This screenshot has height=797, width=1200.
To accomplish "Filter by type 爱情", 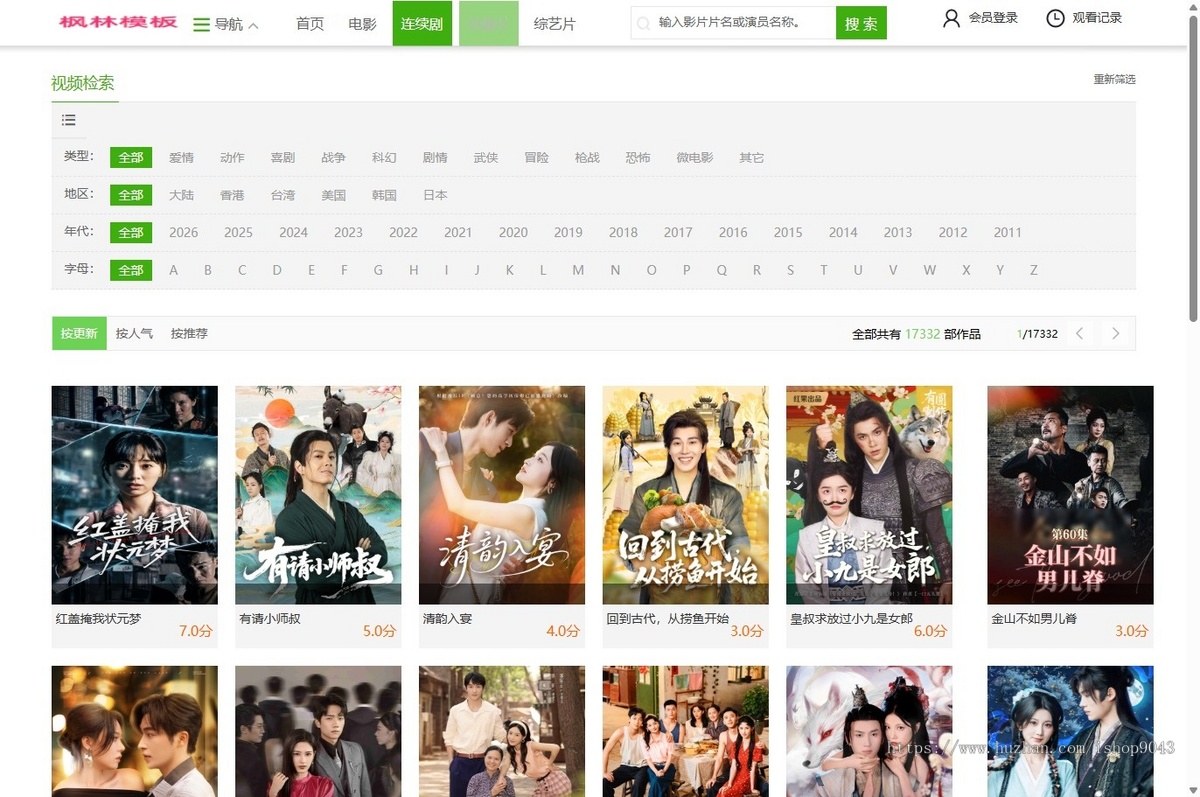I will [x=181, y=158].
